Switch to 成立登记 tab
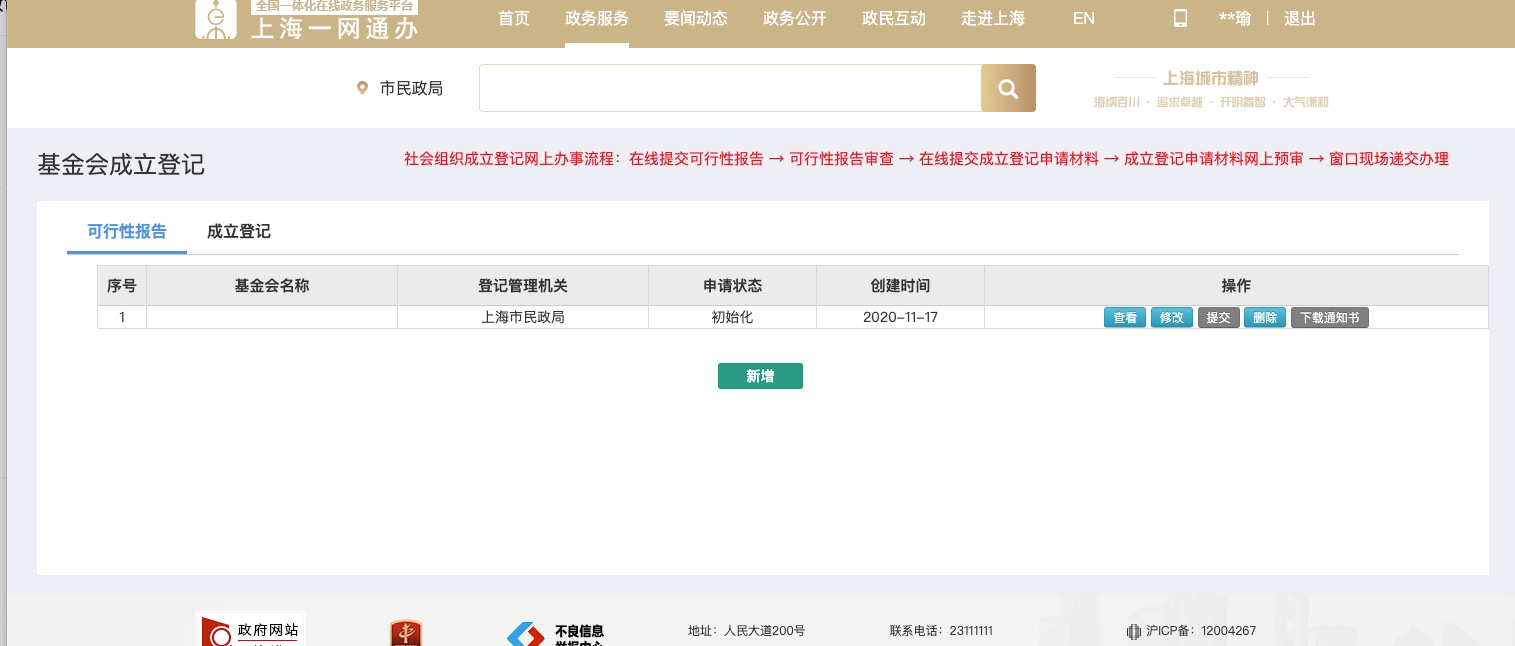The image size is (1515, 646). pyautogui.click(x=239, y=231)
